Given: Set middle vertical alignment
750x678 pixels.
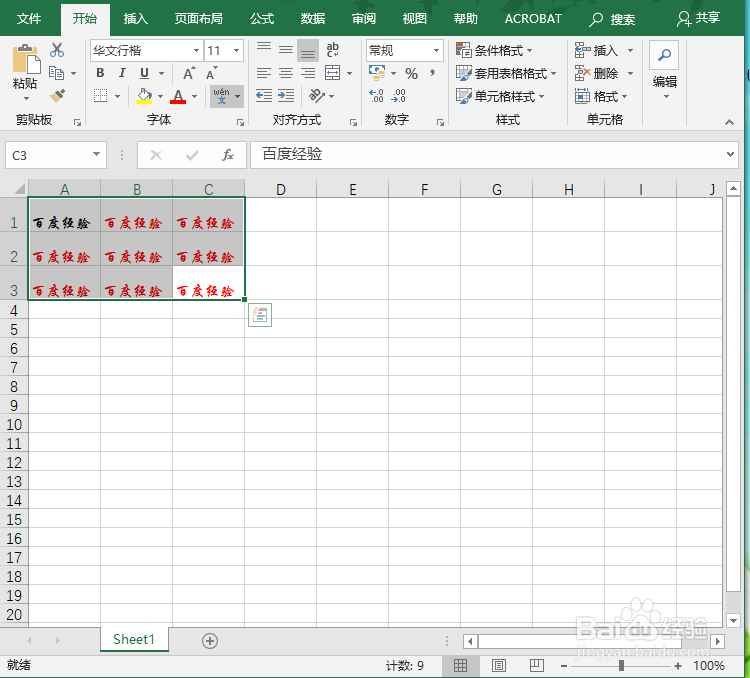Looking at the screenshot, I should tap(286, 50).
